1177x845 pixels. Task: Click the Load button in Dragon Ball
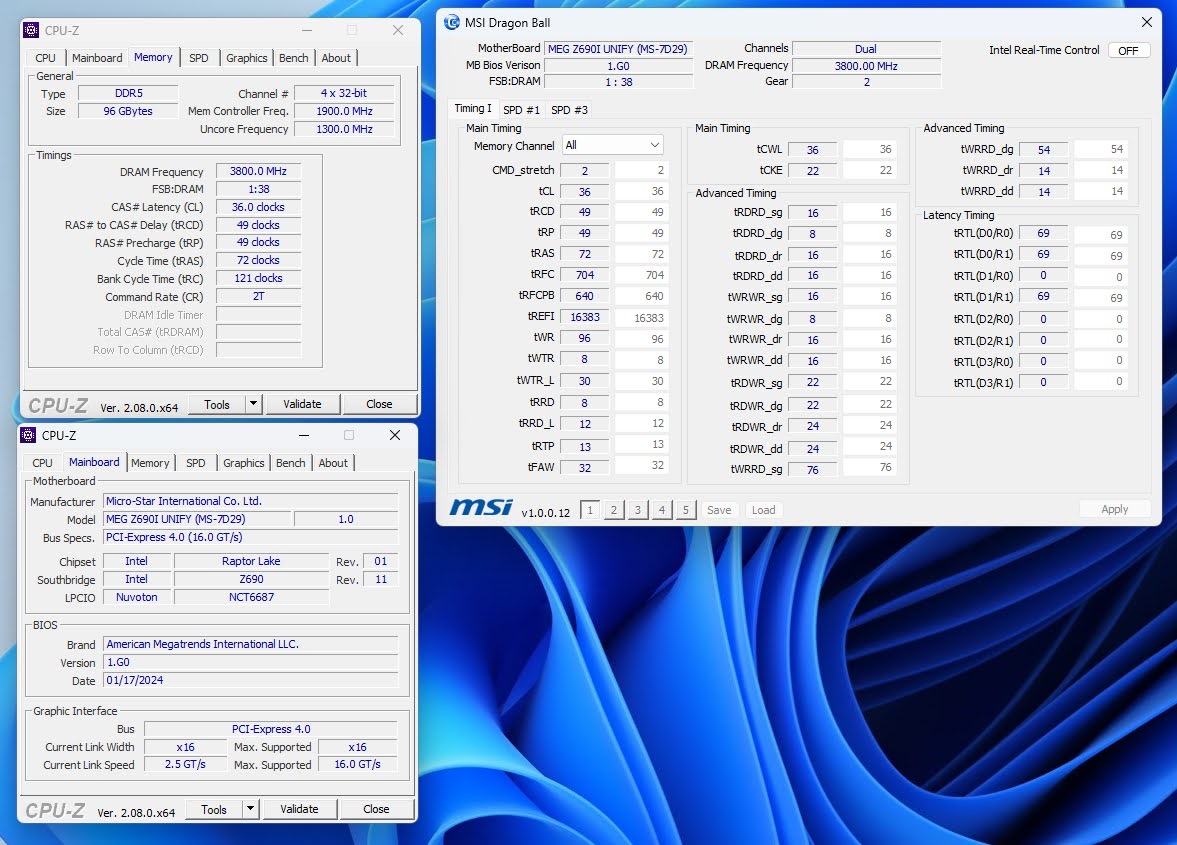(763, 510)
